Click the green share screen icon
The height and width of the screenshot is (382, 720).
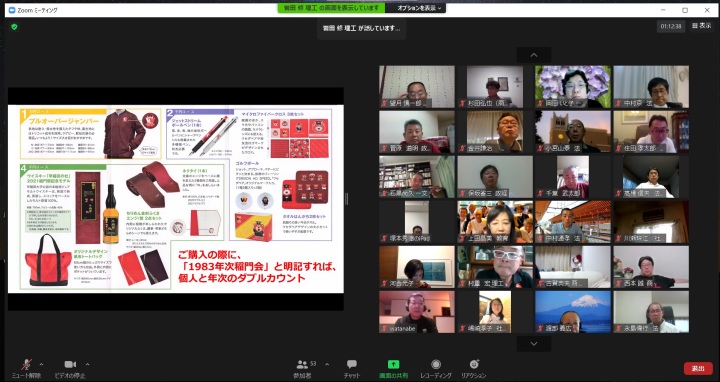(x=393, y=365)
